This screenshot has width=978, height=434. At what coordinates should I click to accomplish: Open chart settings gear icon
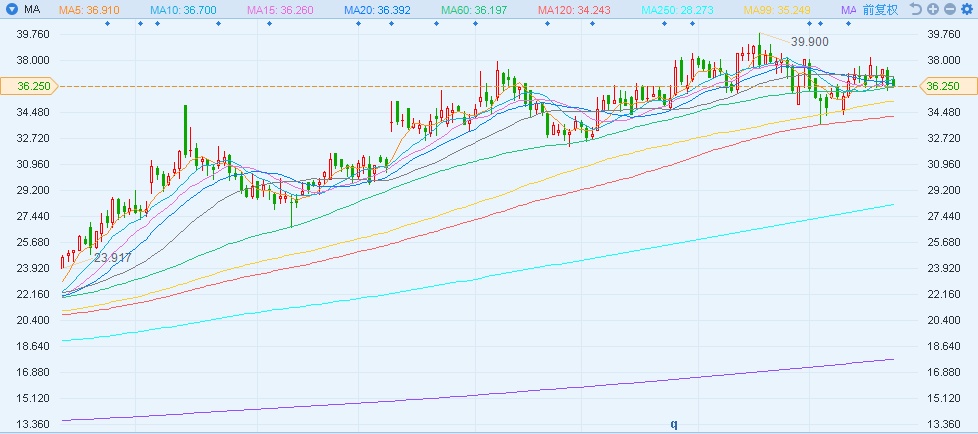point(965,9)
